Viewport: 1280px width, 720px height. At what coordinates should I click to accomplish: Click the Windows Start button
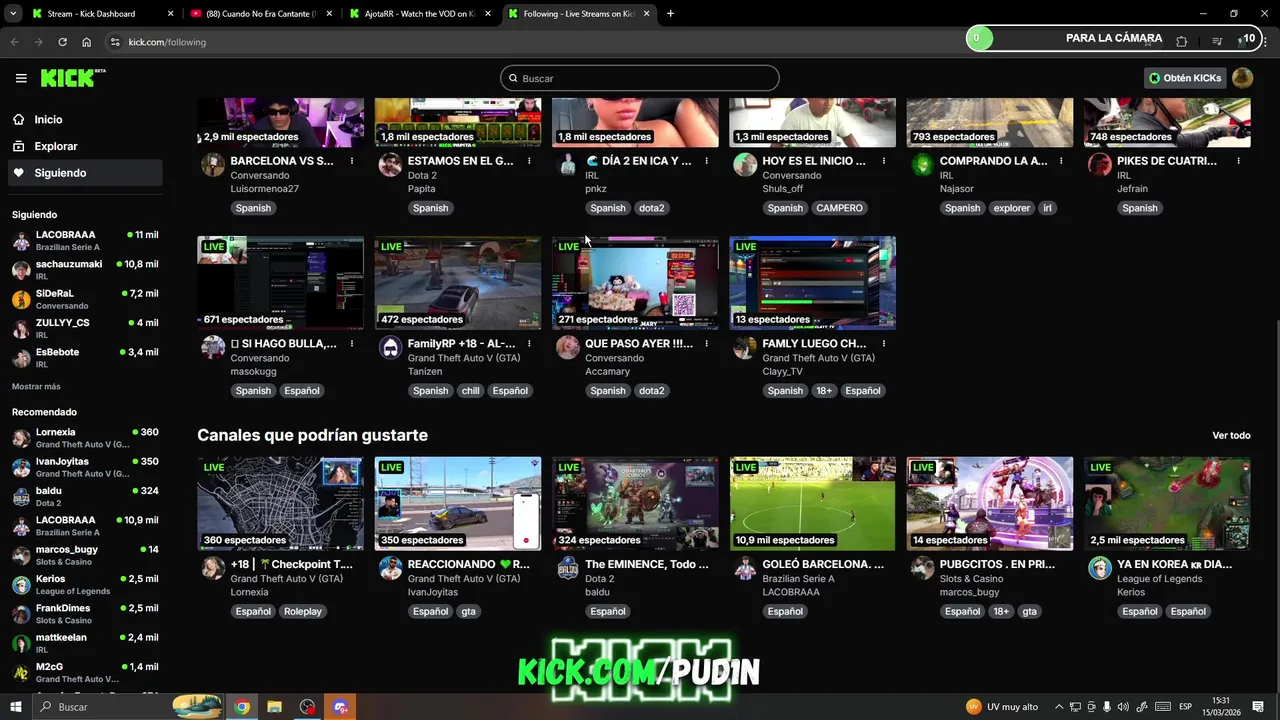click(16, 707)
